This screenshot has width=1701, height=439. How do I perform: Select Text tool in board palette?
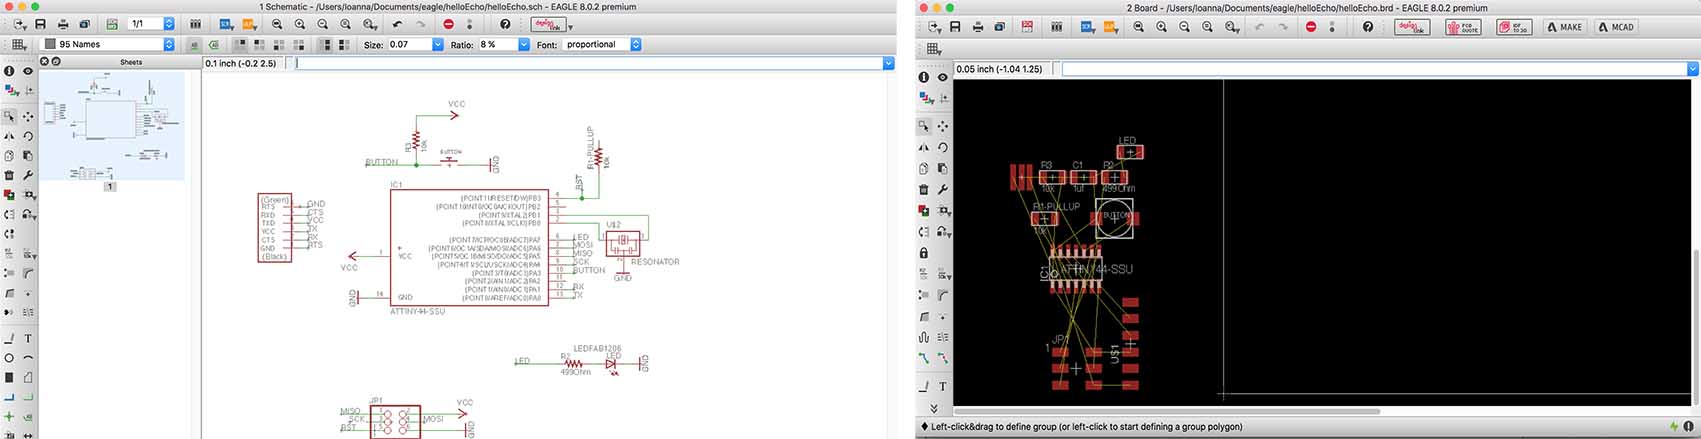click(x=942, y=386)
